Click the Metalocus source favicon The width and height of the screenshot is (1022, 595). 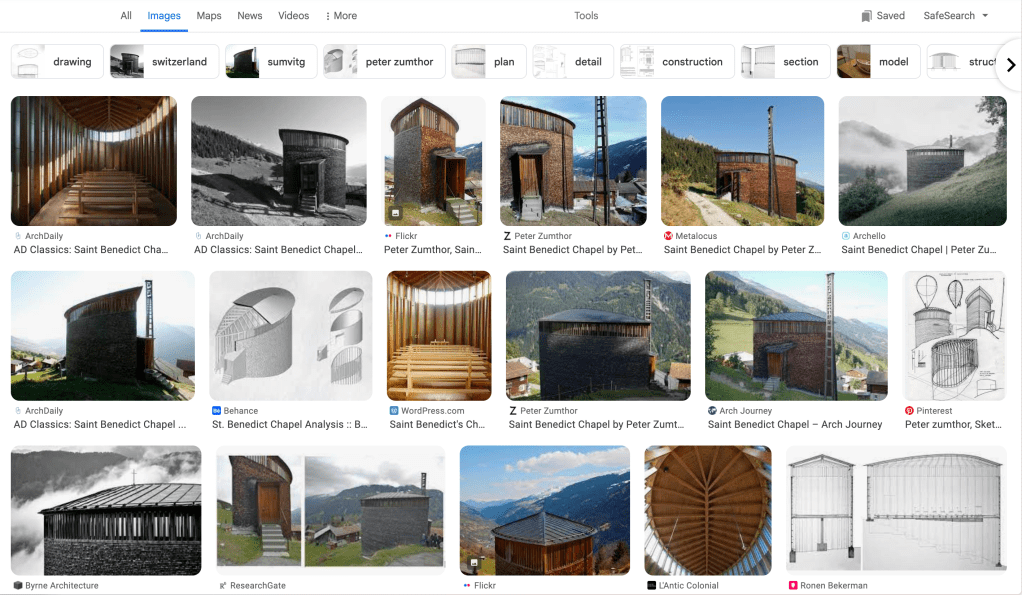668,236
